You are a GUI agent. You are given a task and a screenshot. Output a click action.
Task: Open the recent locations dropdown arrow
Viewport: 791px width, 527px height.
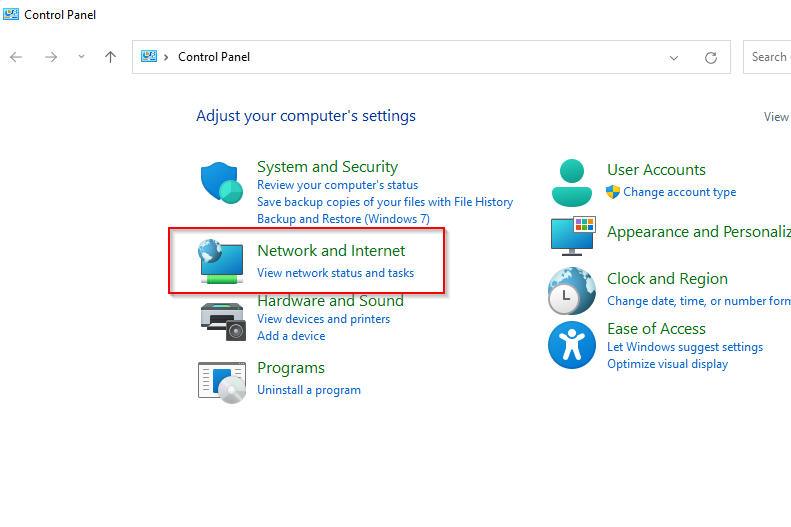[81, 57]
